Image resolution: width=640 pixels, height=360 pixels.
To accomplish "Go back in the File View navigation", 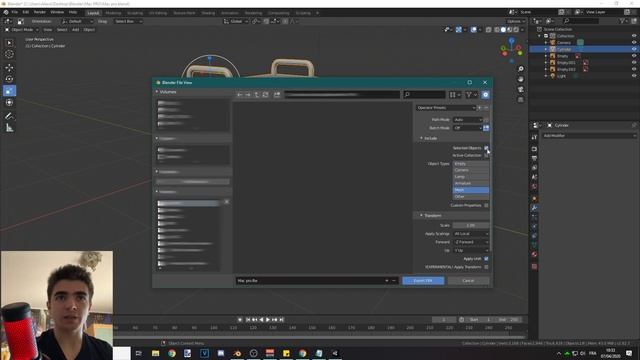I will click(240, 95).
